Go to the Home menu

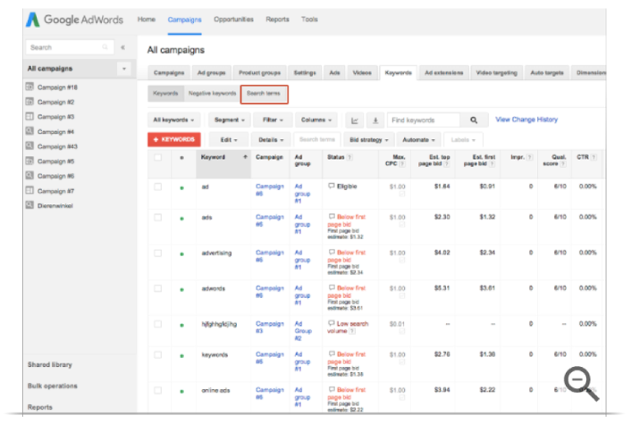pos(146,19)
